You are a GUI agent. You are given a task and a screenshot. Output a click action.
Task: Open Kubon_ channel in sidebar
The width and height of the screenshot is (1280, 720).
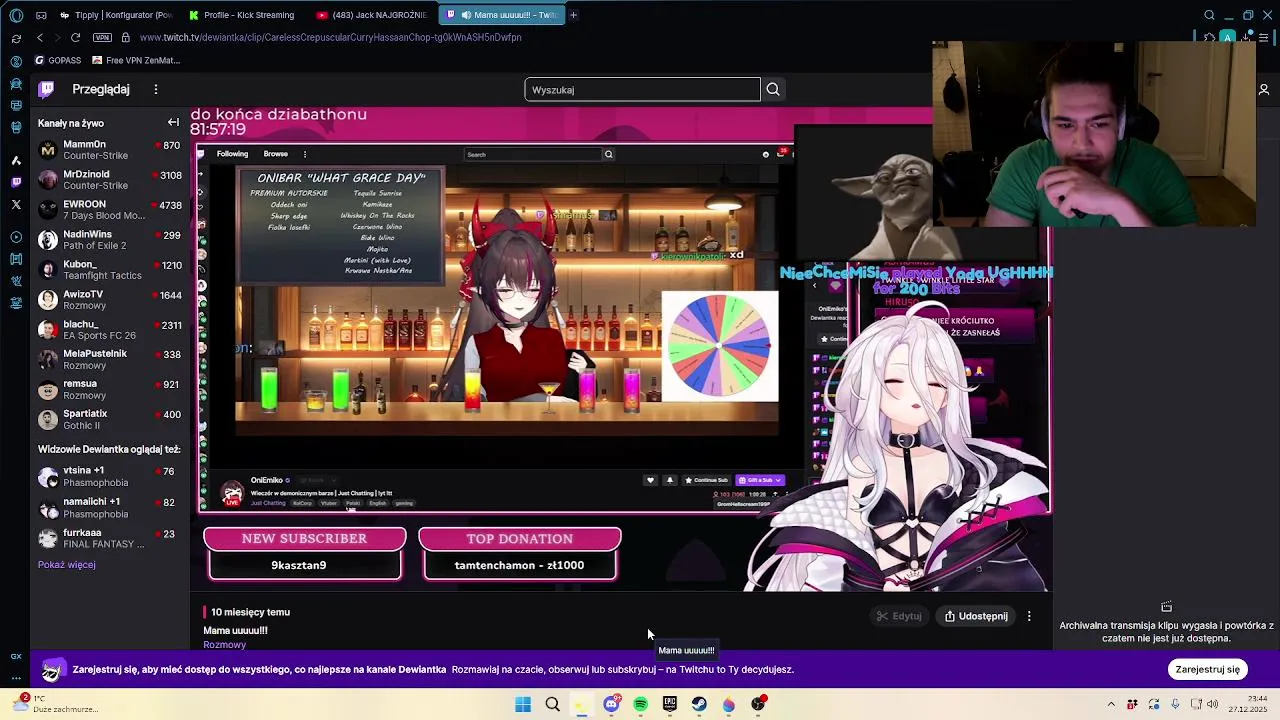point(110,270)
